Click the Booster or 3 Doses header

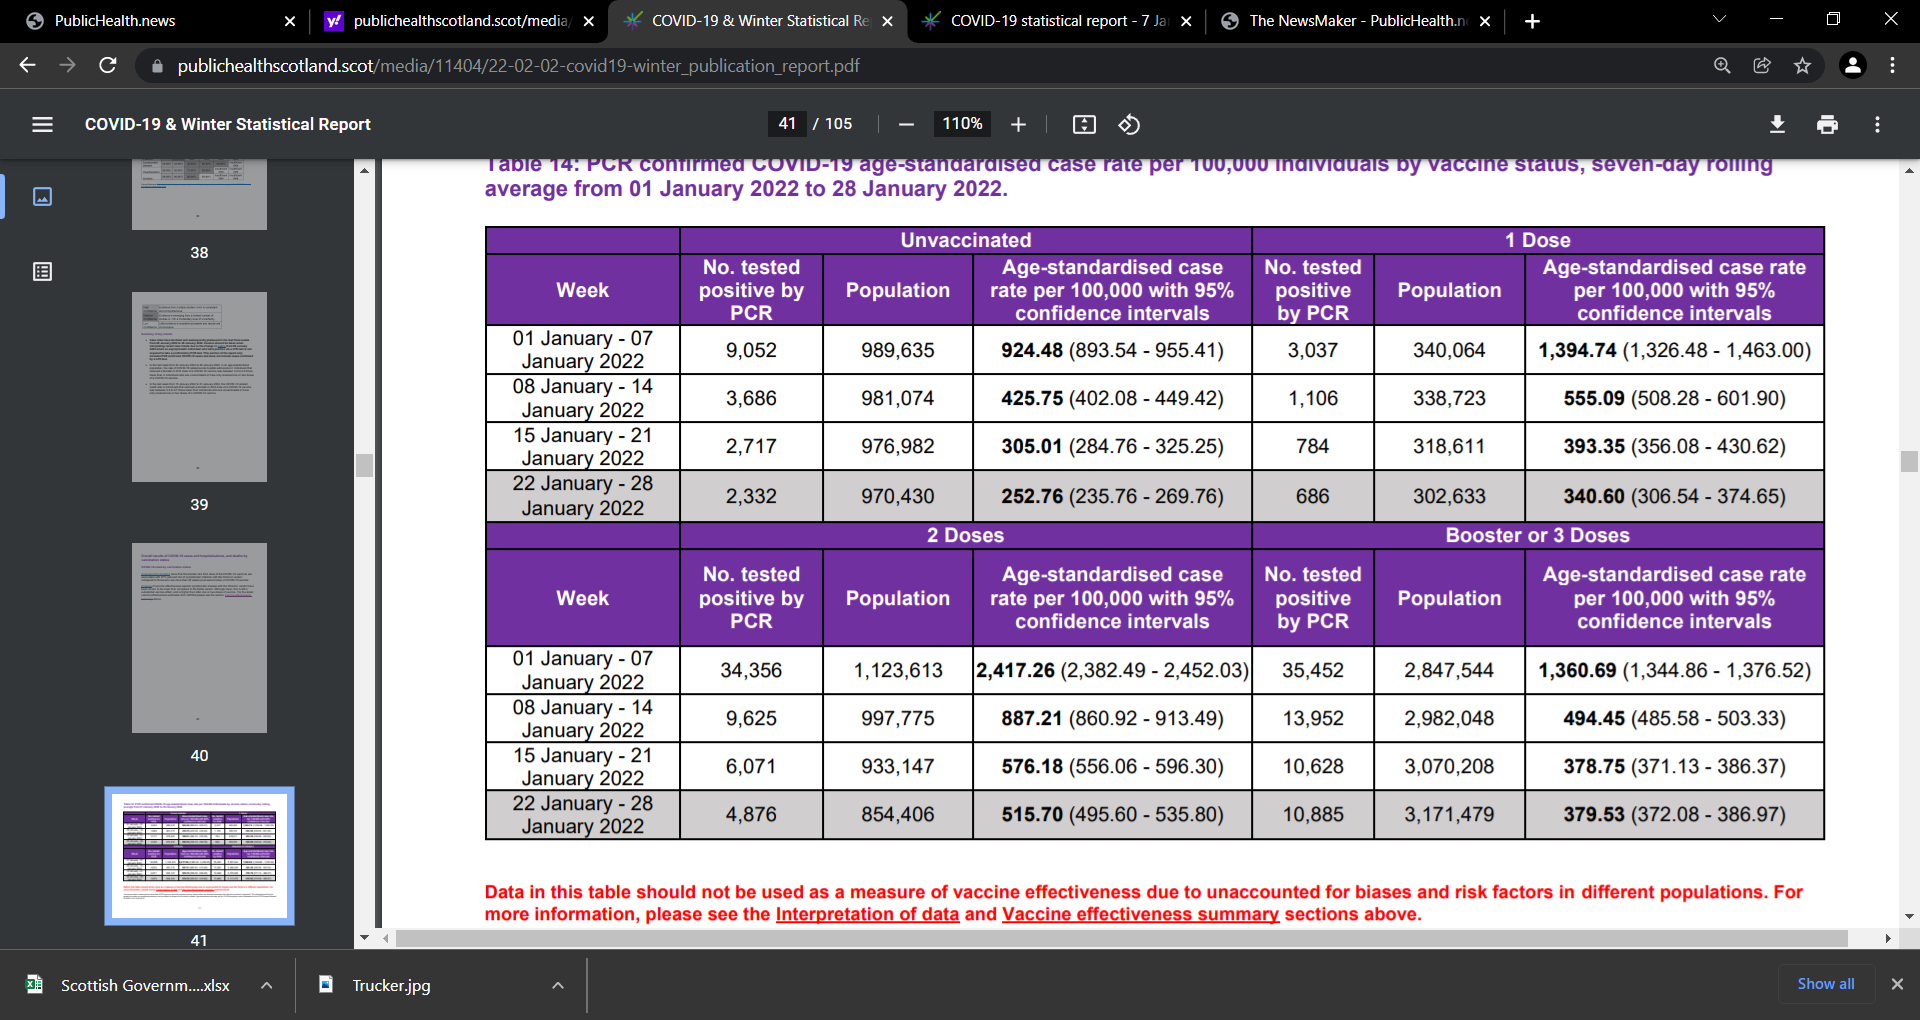pos(1537,535)
